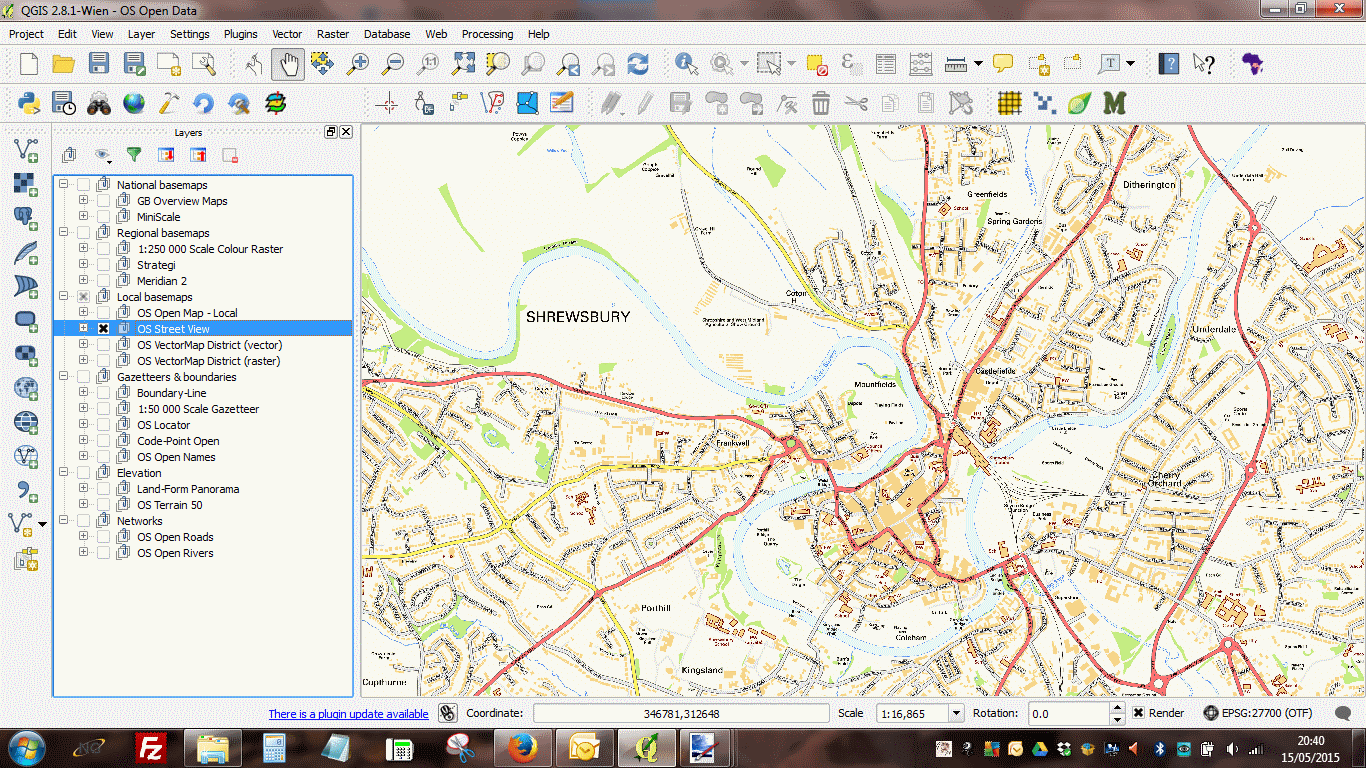This screenshot has width=1366, height=768.
Task: Click the Africa map plugin icon
Action: coord(1251,64)
